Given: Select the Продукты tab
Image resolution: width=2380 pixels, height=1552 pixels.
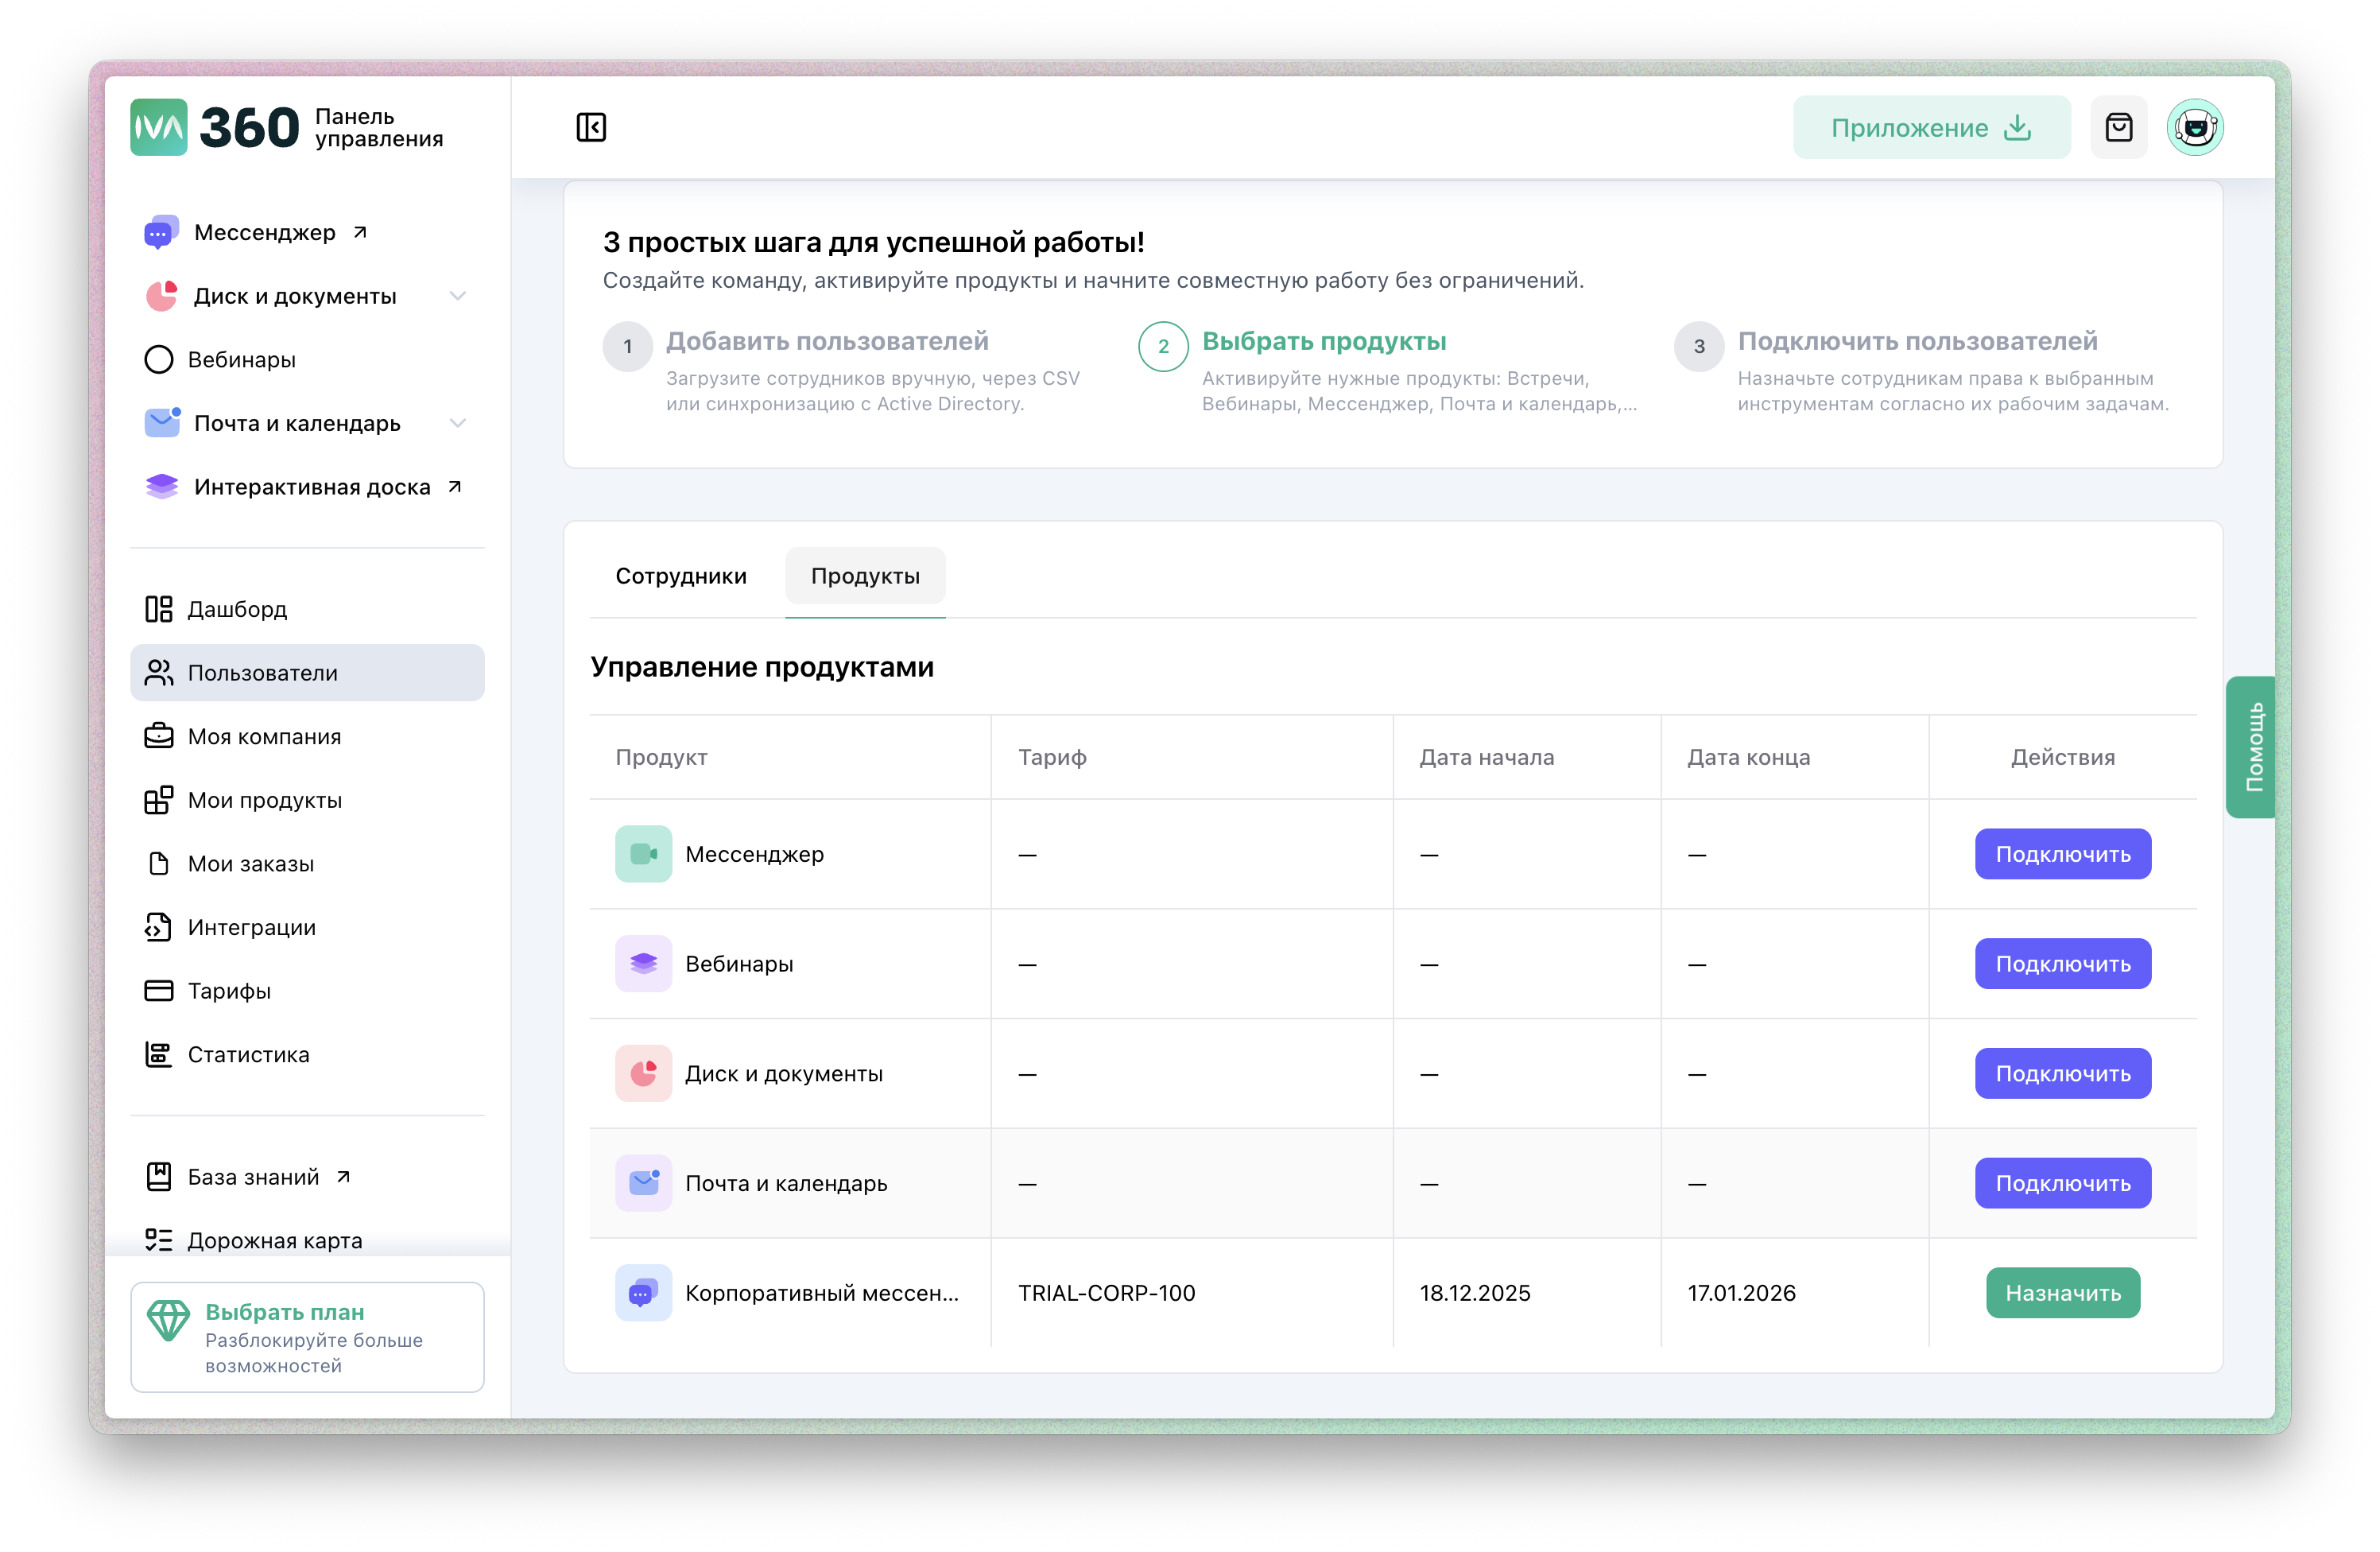Looking at the screenshot, I should click(x=865, y=576).
